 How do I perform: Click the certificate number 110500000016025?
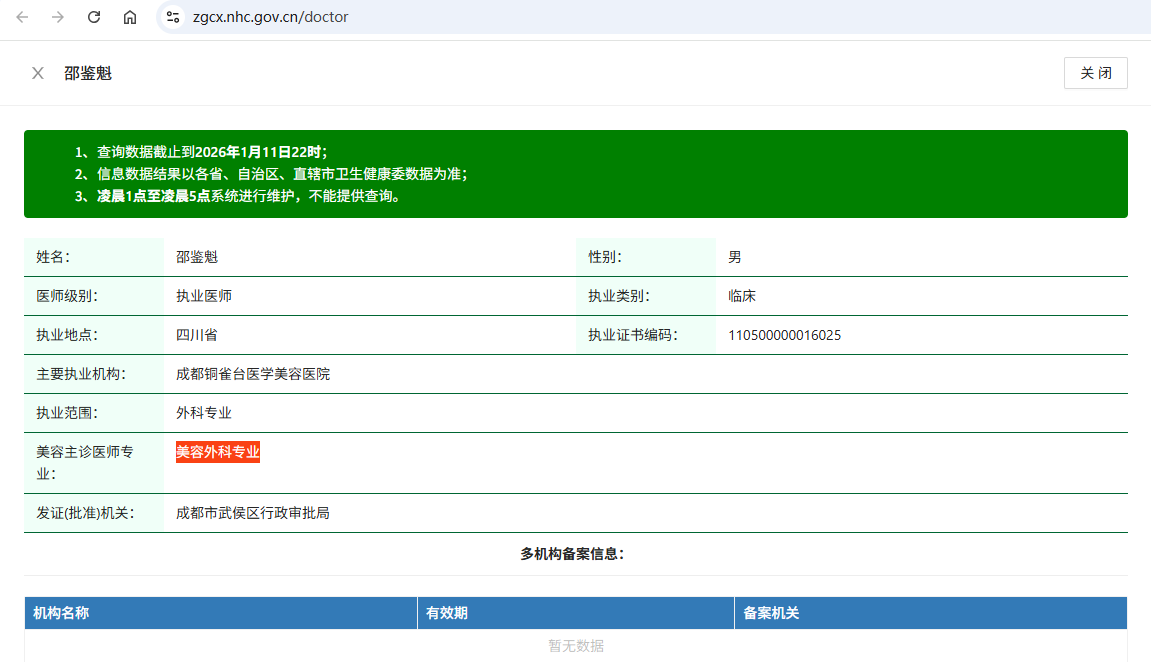[x=785, y=335]
